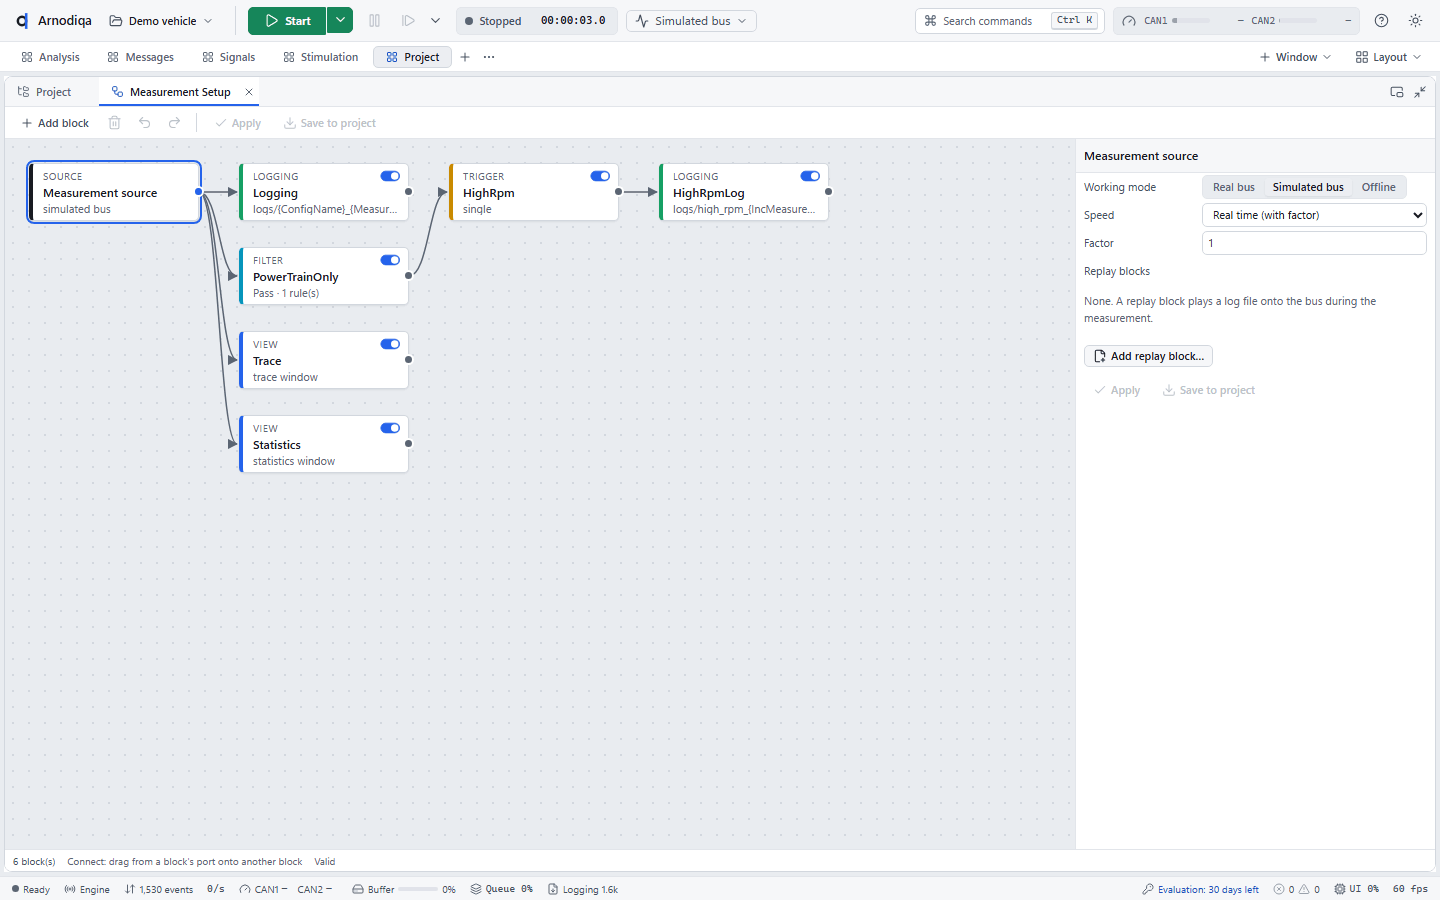
Task: Toggle the light/dark theme sun icon
Action: [x=1415, y=21]
